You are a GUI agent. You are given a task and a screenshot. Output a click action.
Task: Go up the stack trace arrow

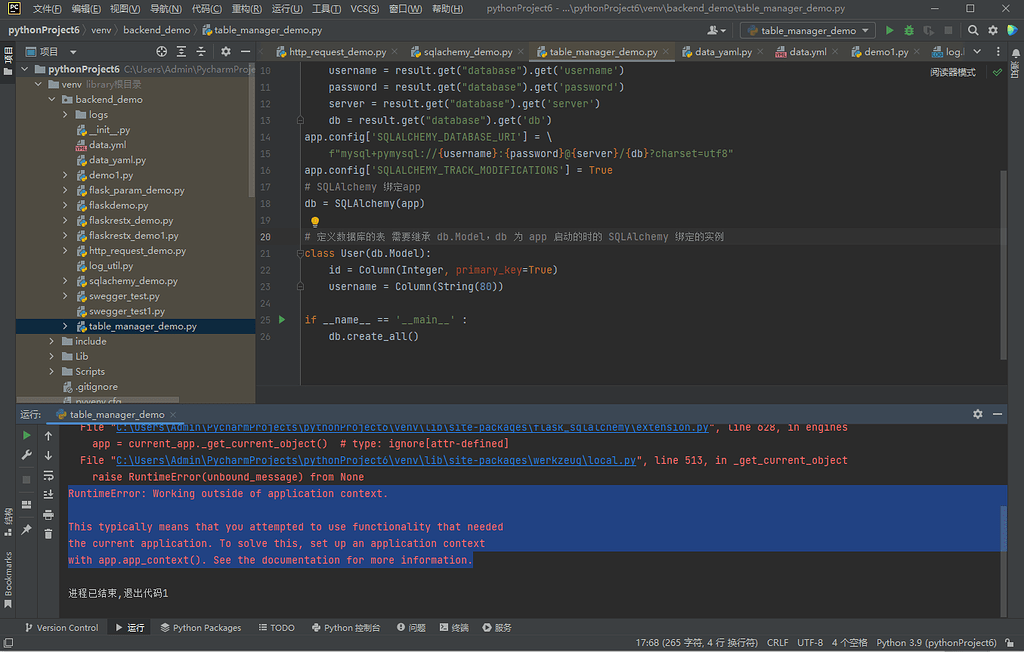click(48, 435)
